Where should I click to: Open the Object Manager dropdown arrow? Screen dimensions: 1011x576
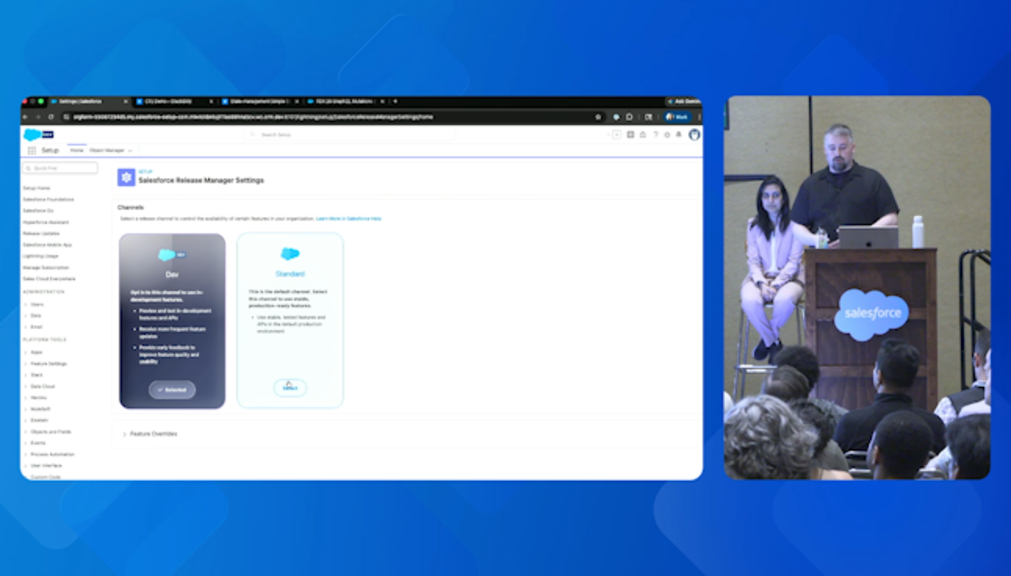(130, 150)
